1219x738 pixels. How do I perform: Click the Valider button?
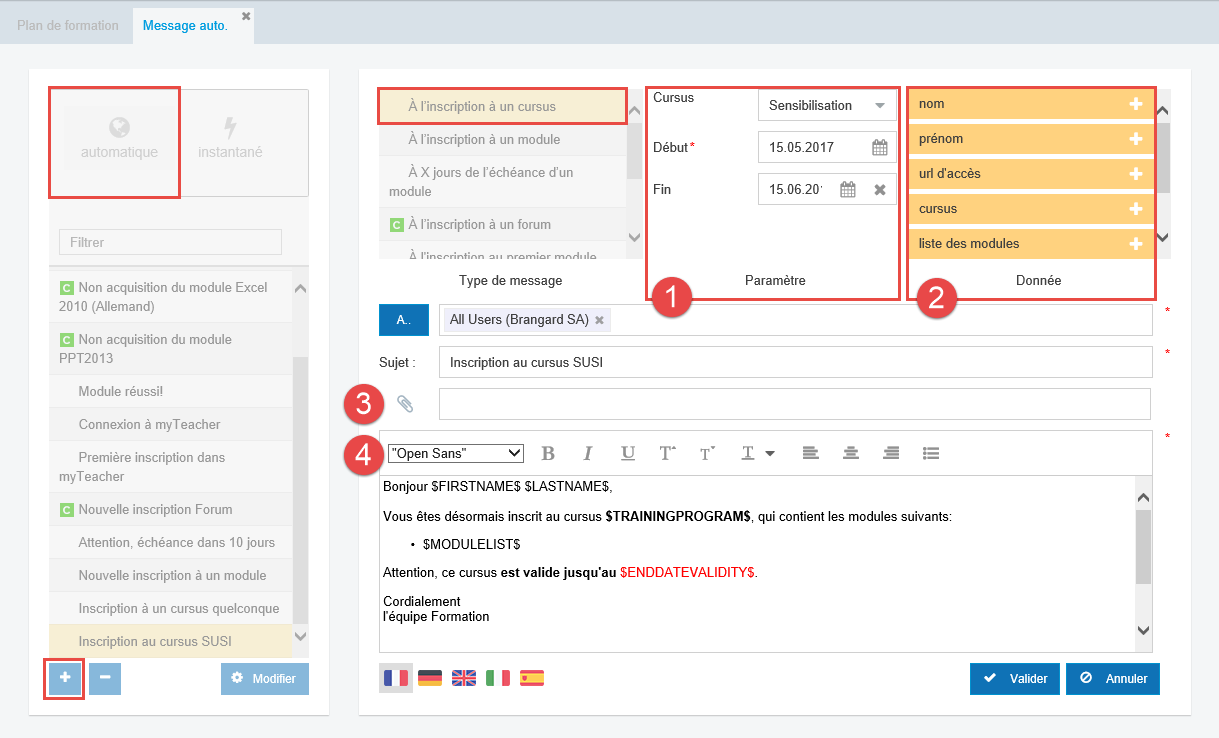(x=1014, y=678)
